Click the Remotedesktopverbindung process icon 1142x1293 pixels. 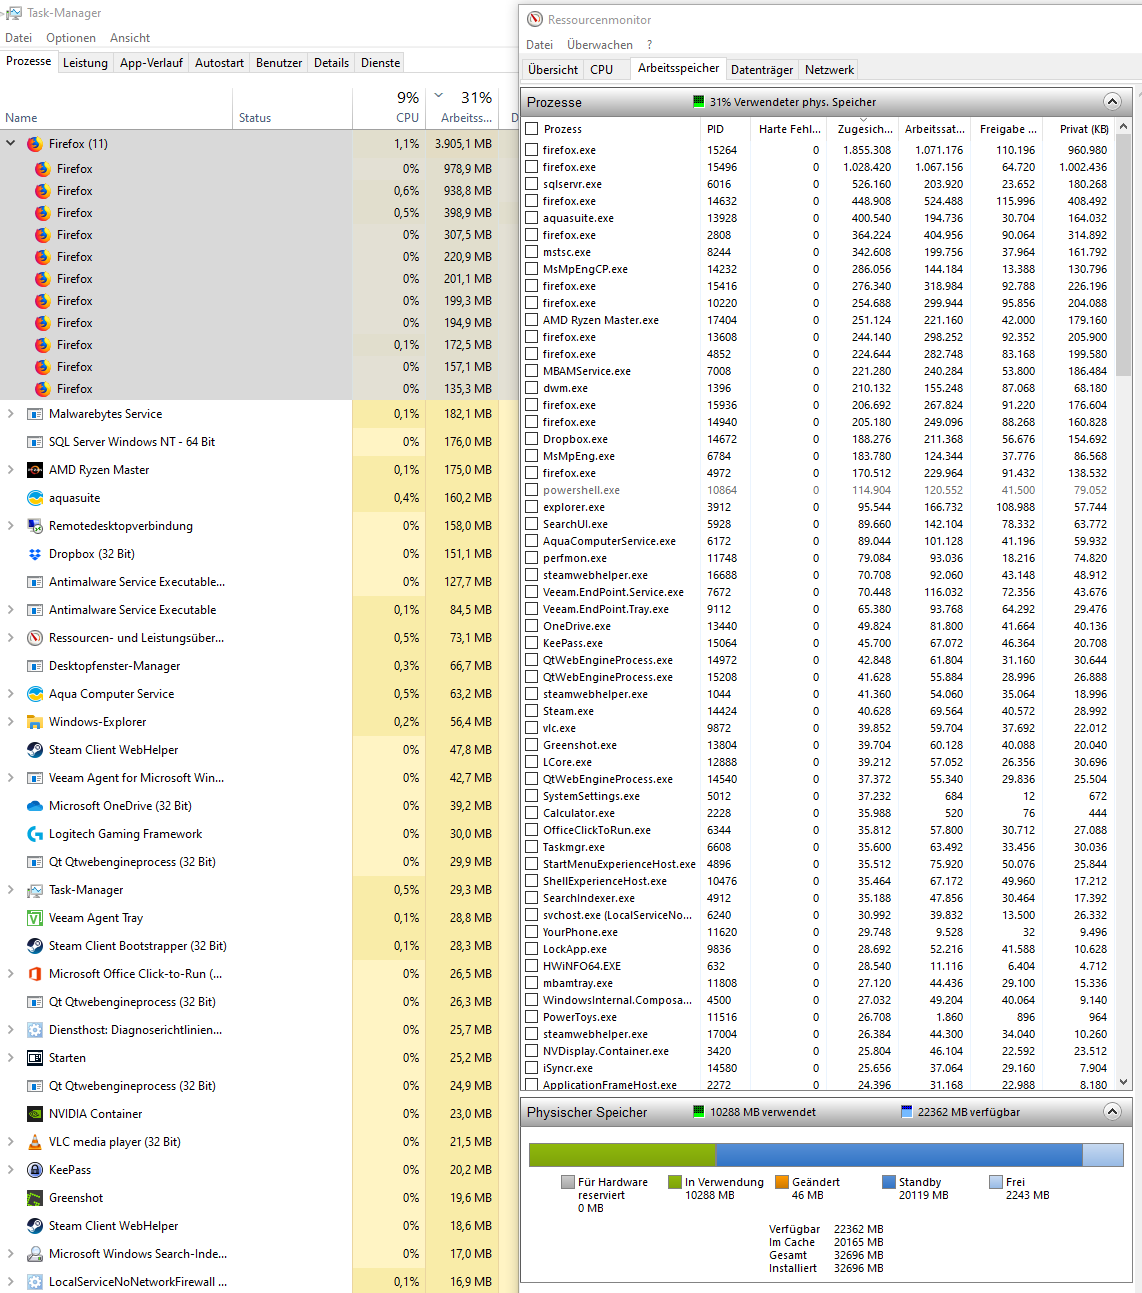click(x=35, y=526)
